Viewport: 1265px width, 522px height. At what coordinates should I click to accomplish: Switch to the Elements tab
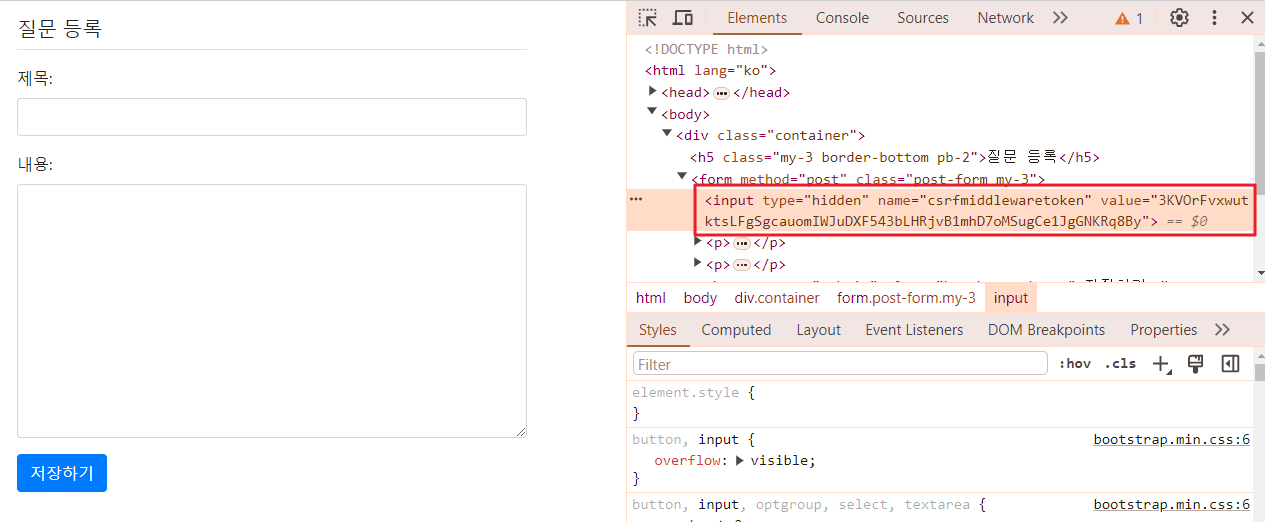757,18
